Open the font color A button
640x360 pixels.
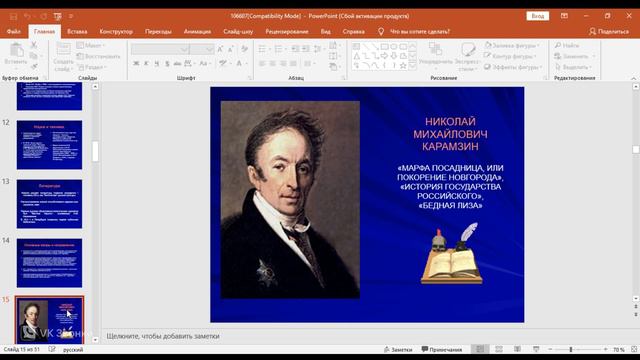239,63
